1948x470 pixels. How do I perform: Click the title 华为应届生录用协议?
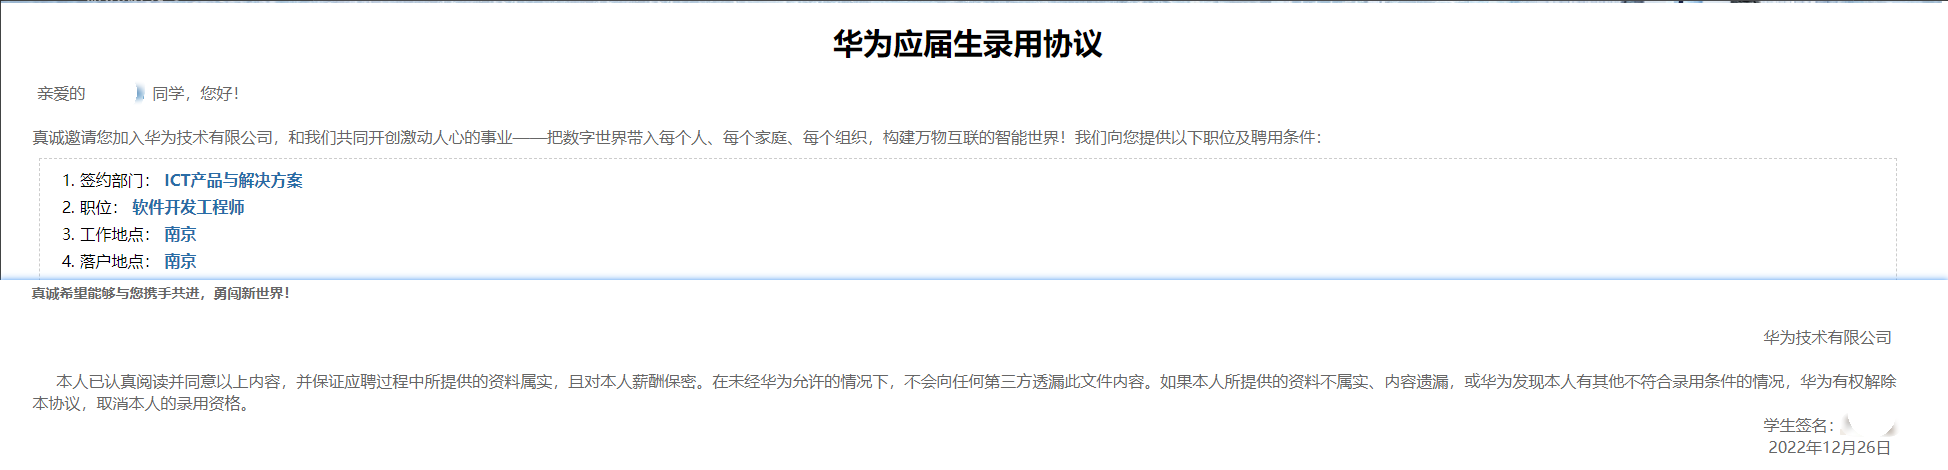[x=967, y=44]
